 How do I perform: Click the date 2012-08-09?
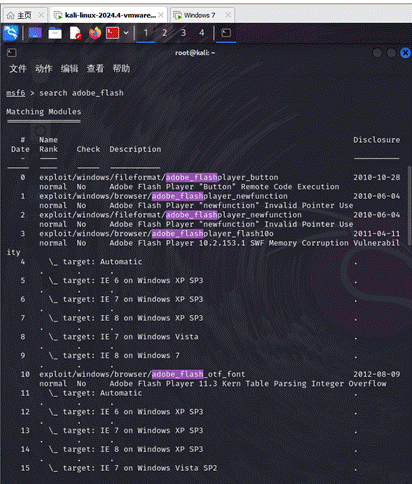(x=377, y=374)
